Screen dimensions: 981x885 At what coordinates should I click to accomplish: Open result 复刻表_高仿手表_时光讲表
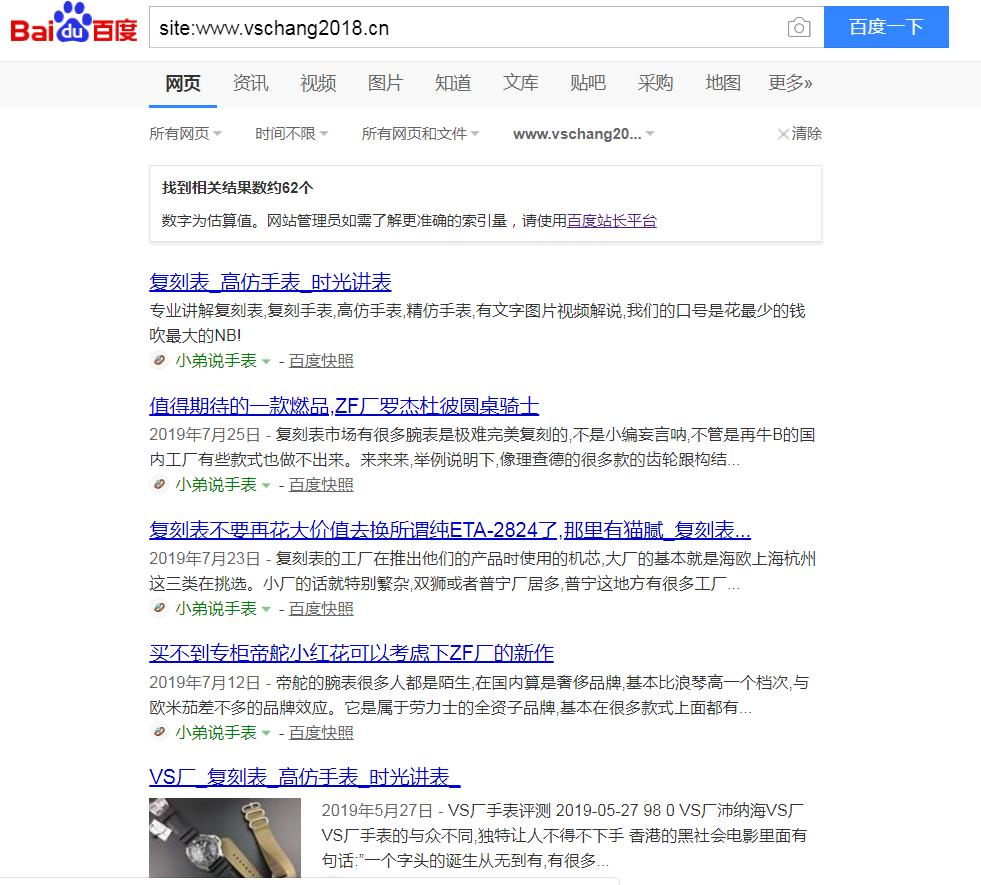(x=270, y=282)
